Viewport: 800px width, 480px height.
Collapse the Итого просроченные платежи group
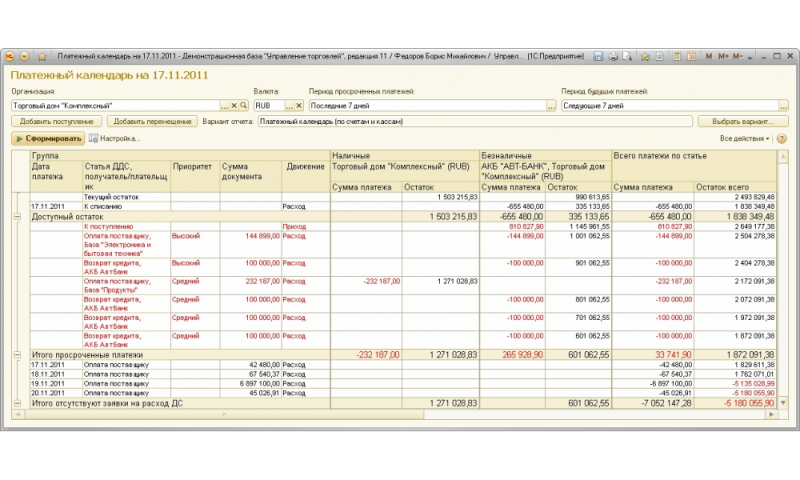(x=16, y=354)
